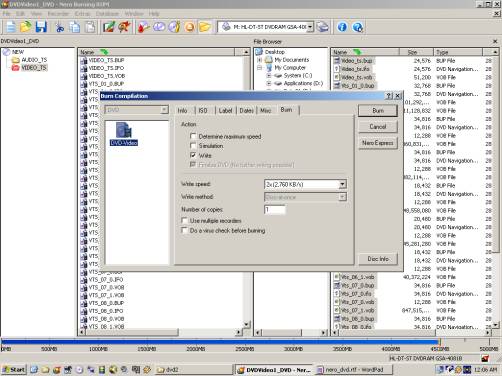Click the orange Eject disc icon
The width and height of the screenshot is (502, 376).
[189, 27]
